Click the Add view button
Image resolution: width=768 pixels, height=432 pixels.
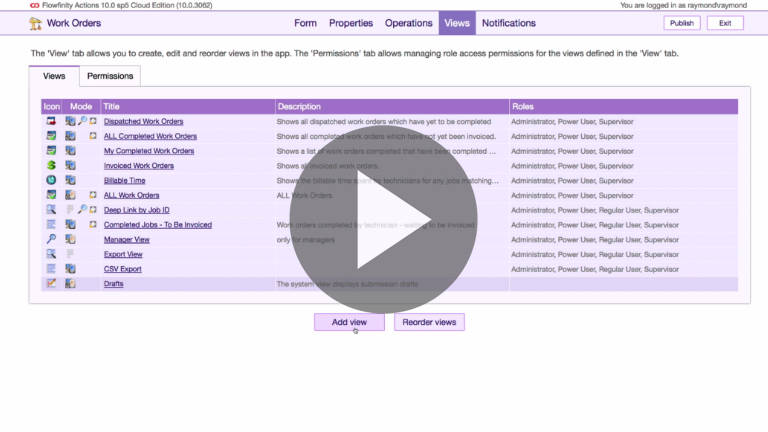coord(349,322)
